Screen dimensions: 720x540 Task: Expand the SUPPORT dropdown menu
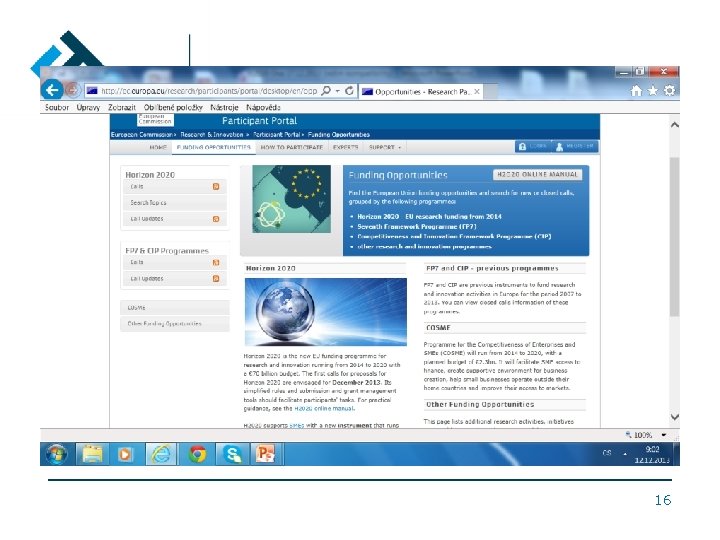pos(385,147)
